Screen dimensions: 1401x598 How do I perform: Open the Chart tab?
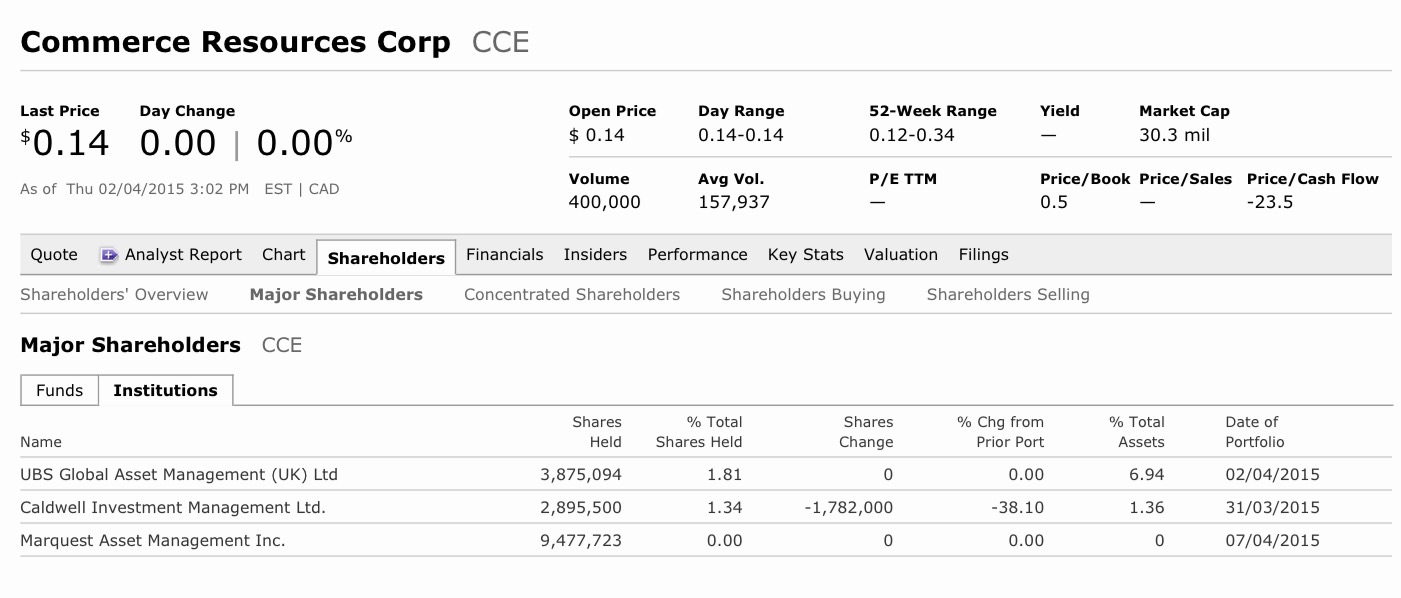tap(283, 254)
